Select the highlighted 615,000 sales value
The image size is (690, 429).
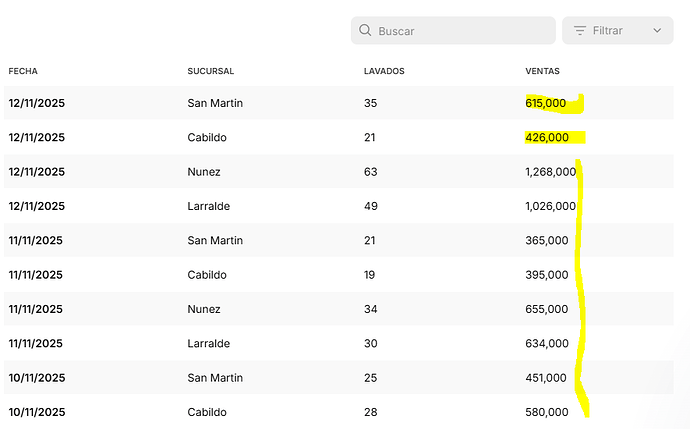click(x=546, y=103)
